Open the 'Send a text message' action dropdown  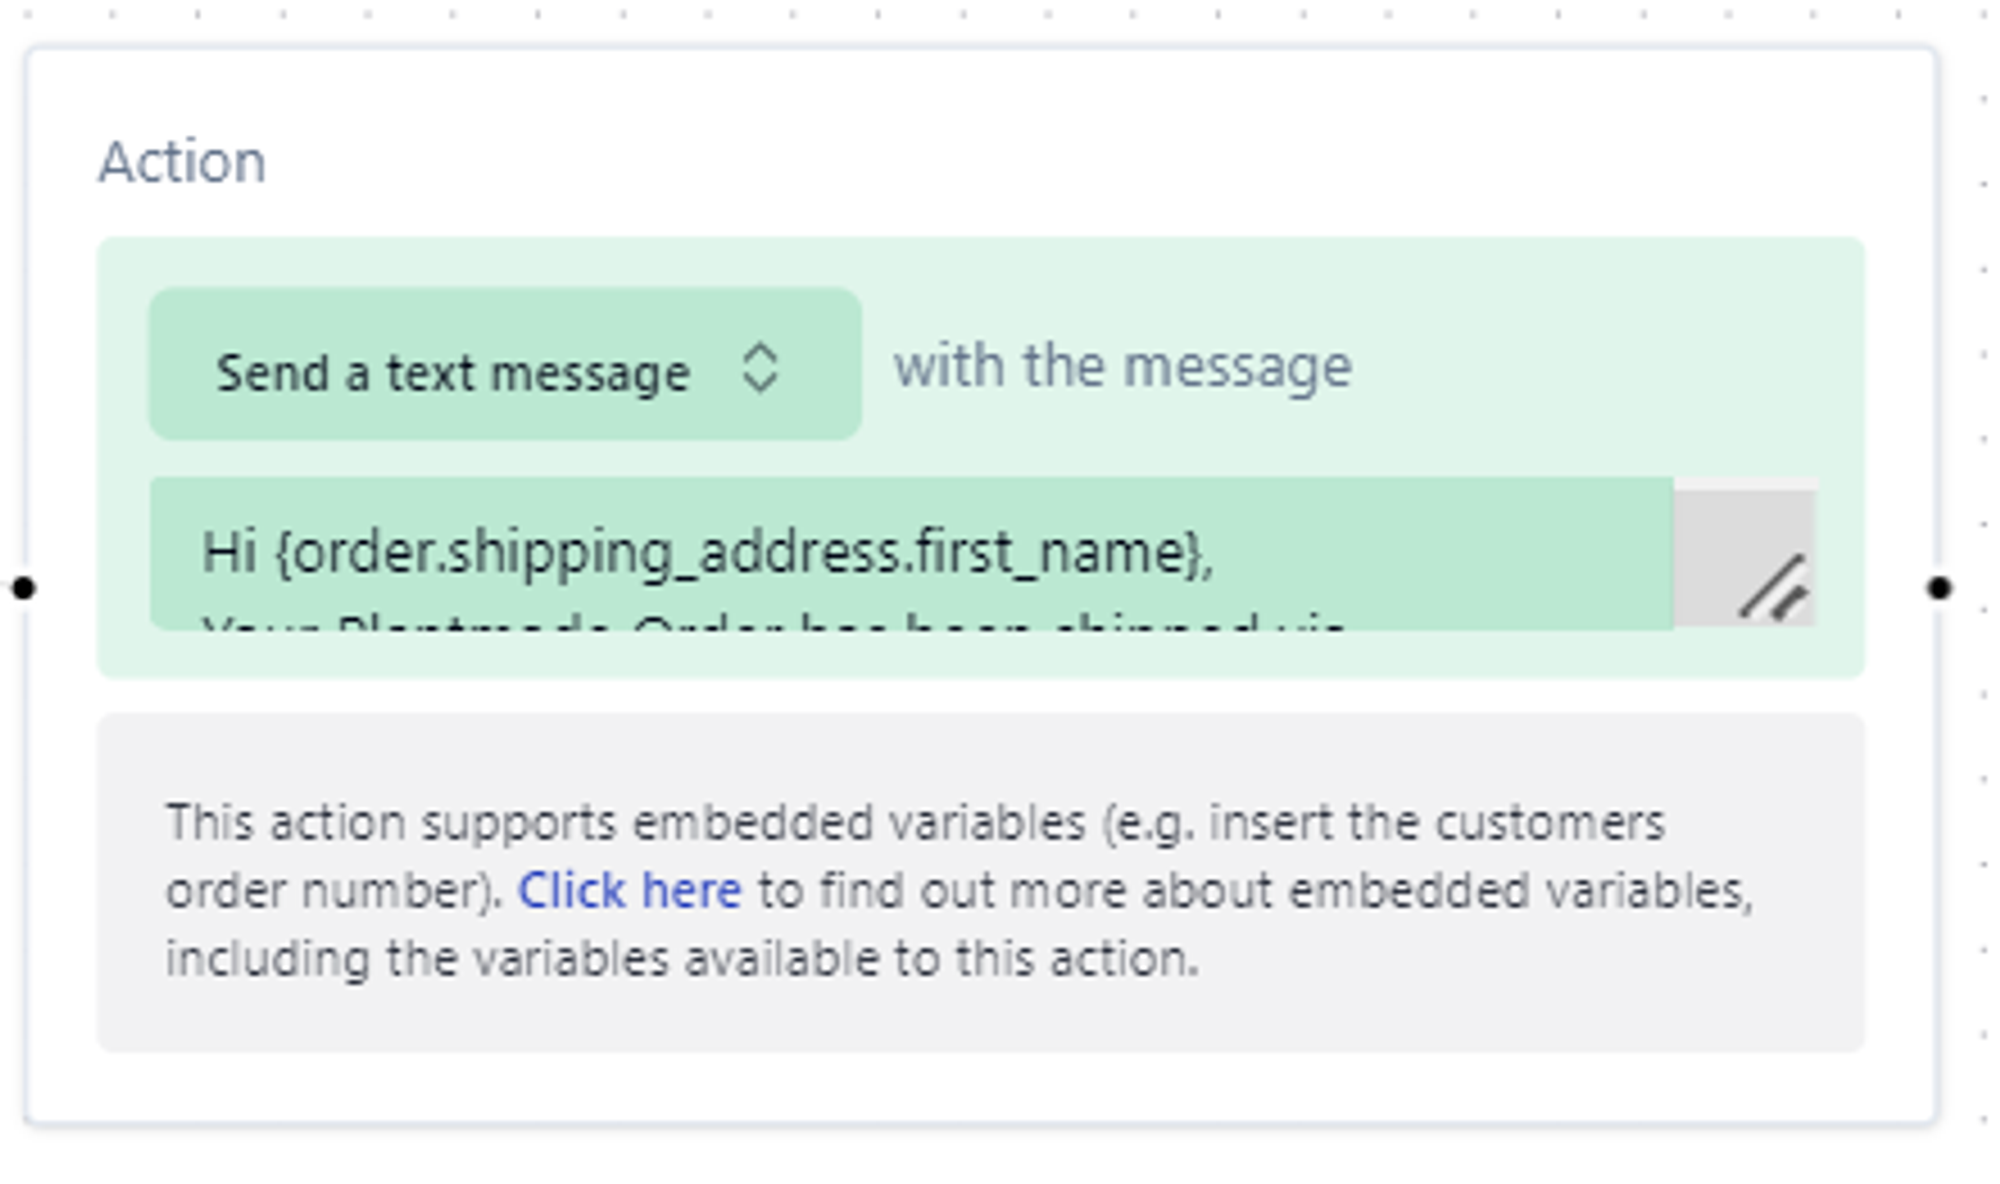pos(505,364)
